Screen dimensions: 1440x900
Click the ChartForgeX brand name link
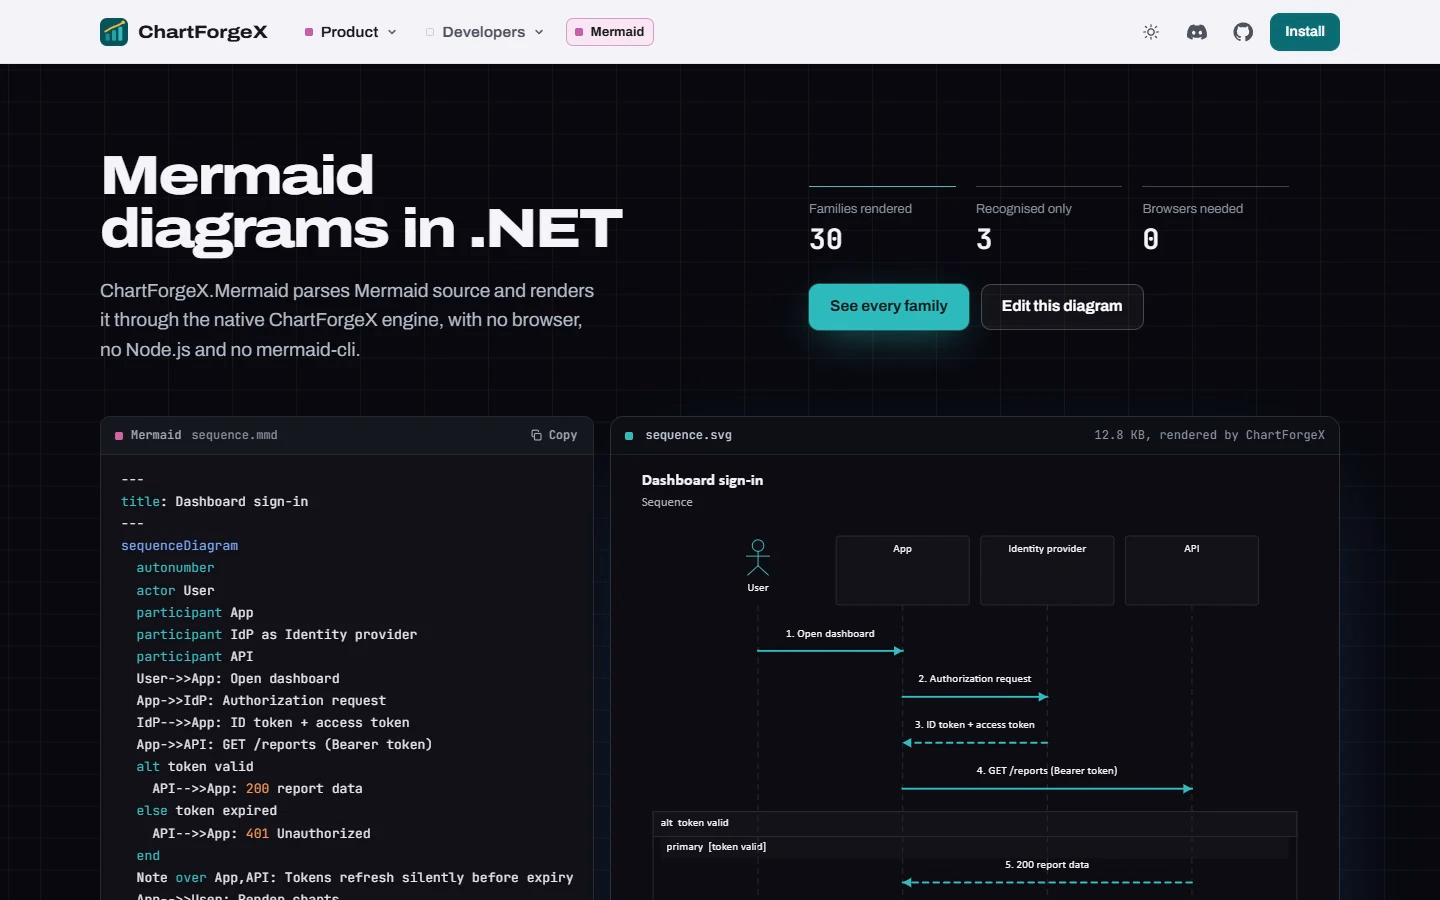click(x=203, y=32)
